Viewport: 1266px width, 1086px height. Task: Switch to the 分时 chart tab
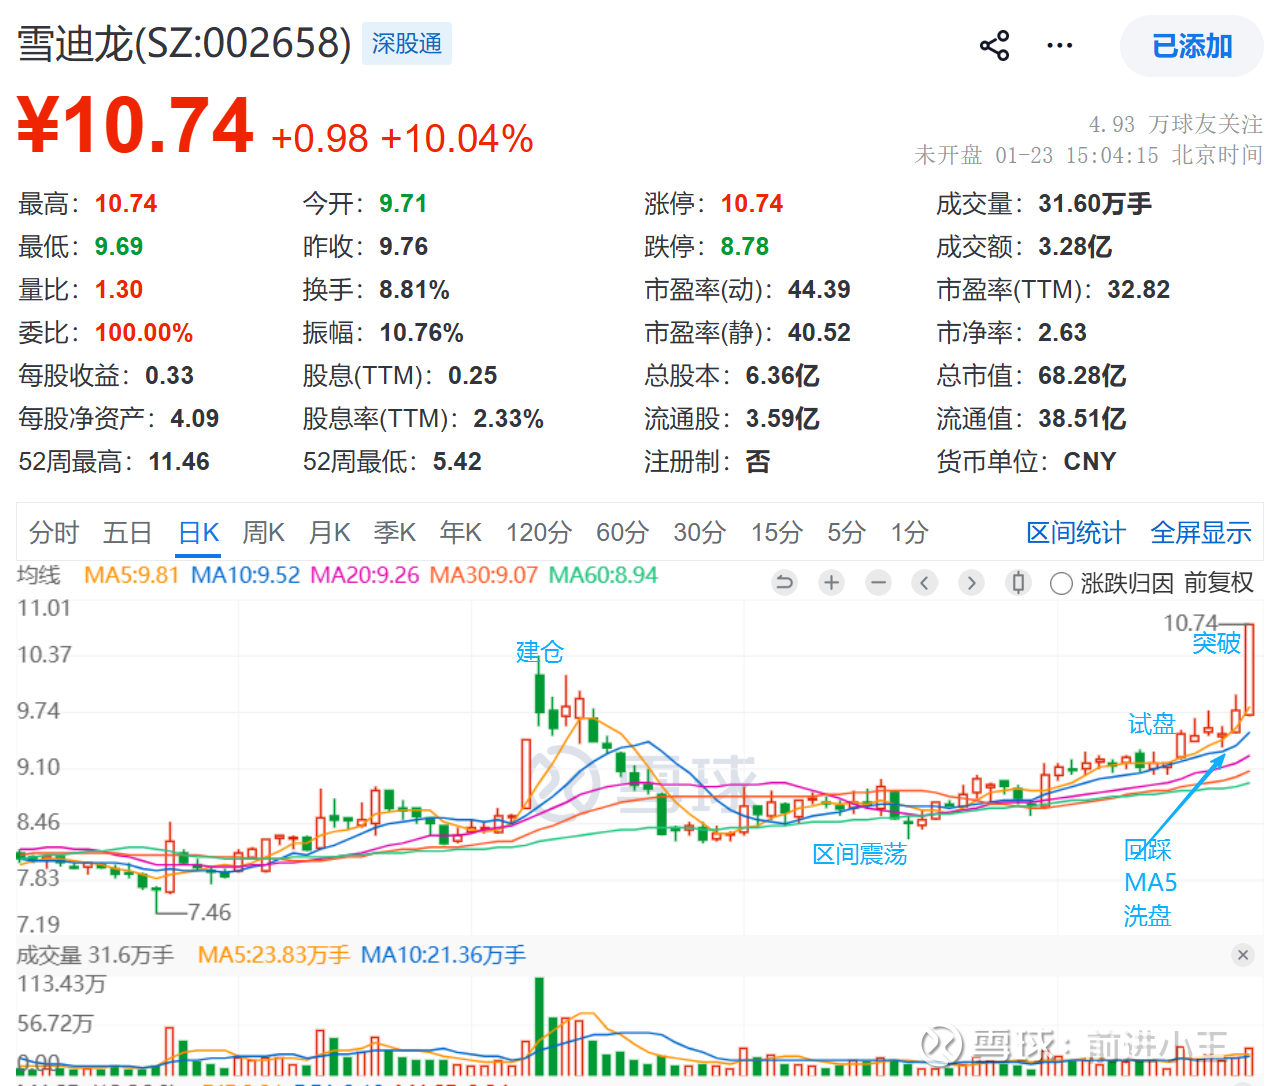[x=54, y=532]
